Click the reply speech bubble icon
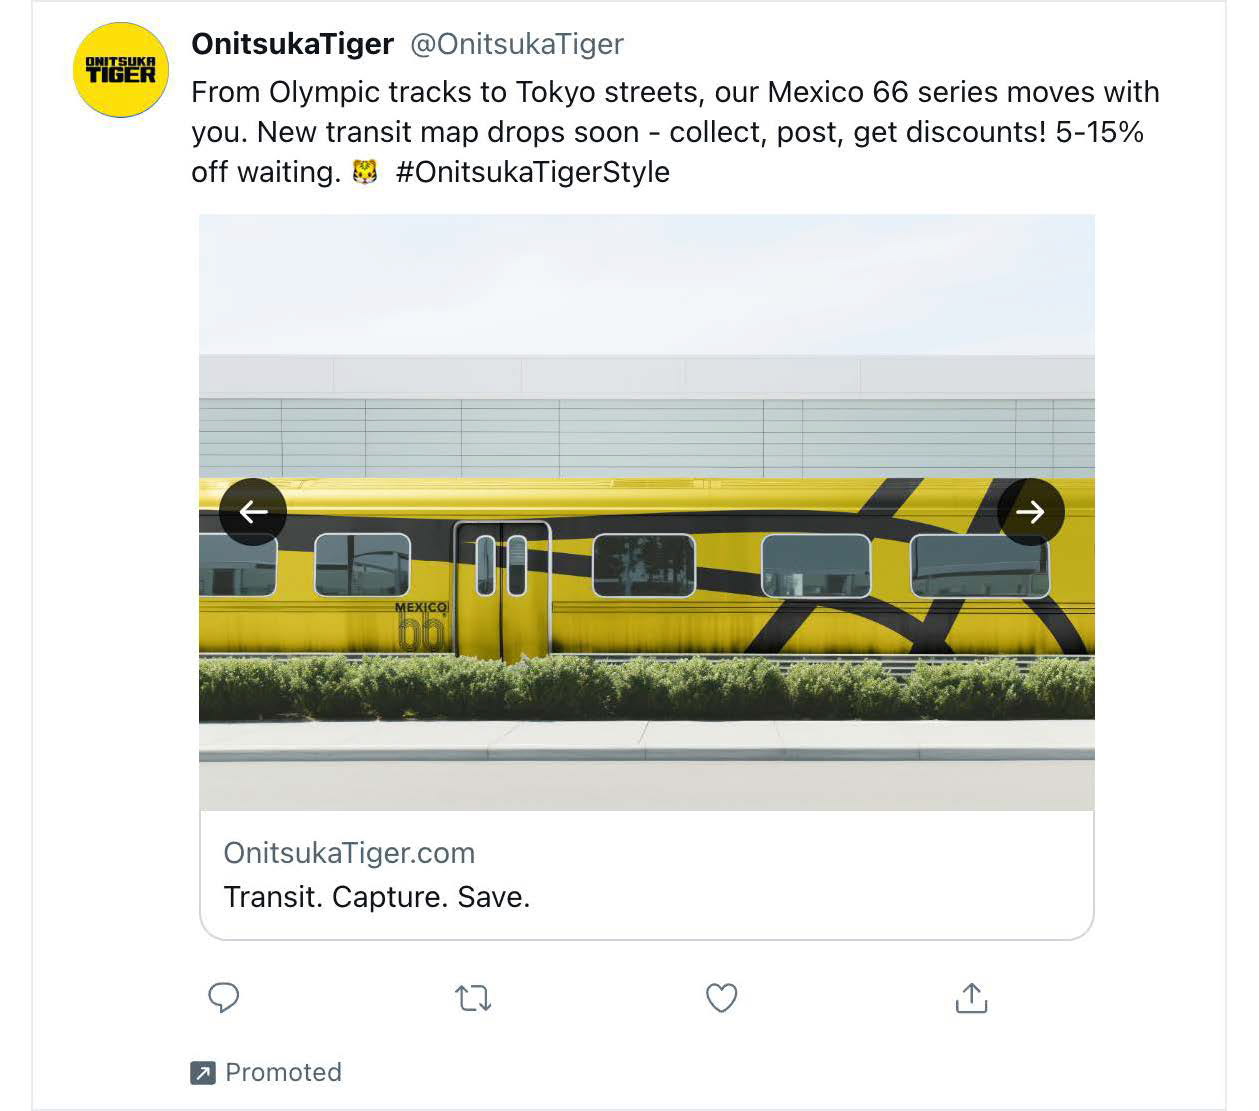 point(223,997)
